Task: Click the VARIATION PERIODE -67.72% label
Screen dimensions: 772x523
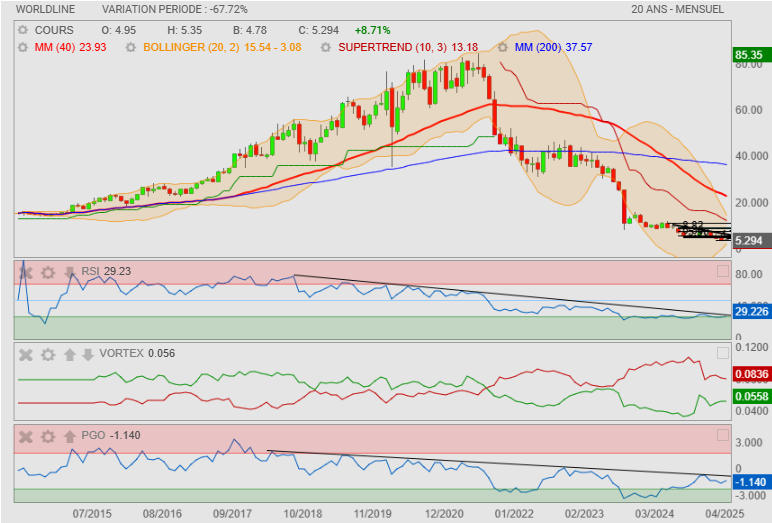Action: pyautogui.click(x=175, y=9)
